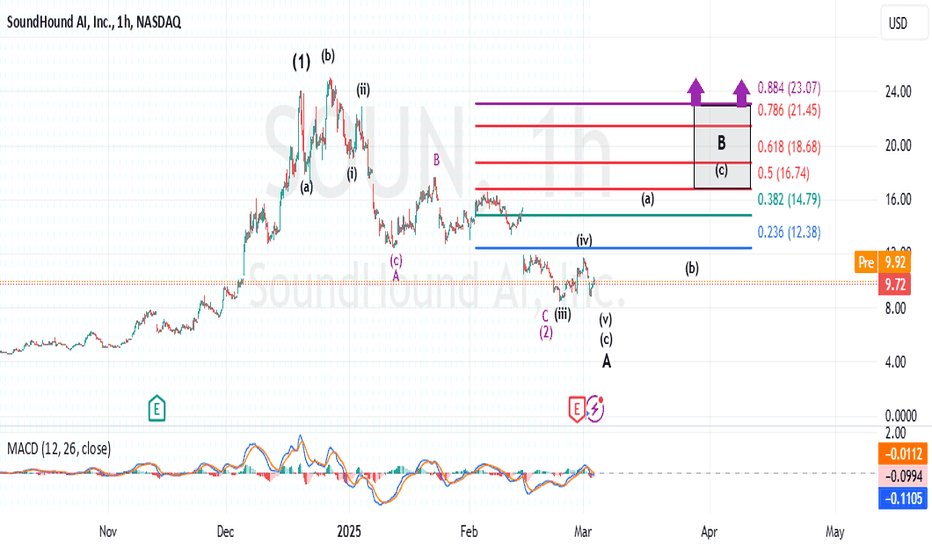Click the (i) wave label

coord(352,174)
